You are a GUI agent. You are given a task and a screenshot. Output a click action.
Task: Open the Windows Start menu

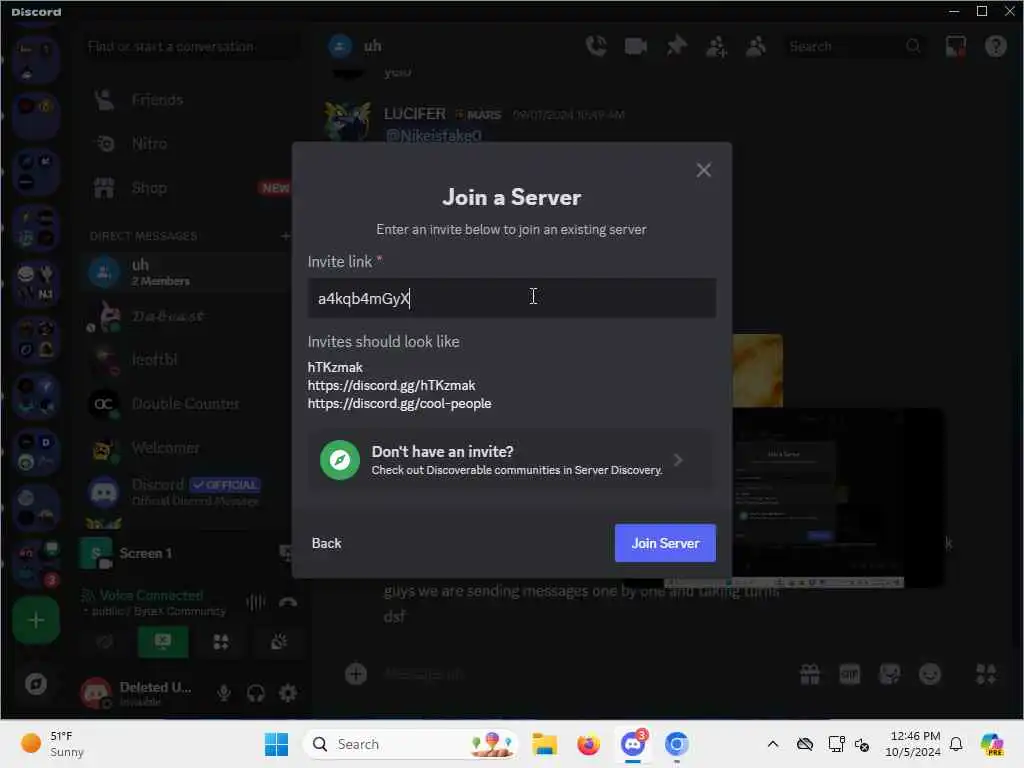click(x=276, y=744)
